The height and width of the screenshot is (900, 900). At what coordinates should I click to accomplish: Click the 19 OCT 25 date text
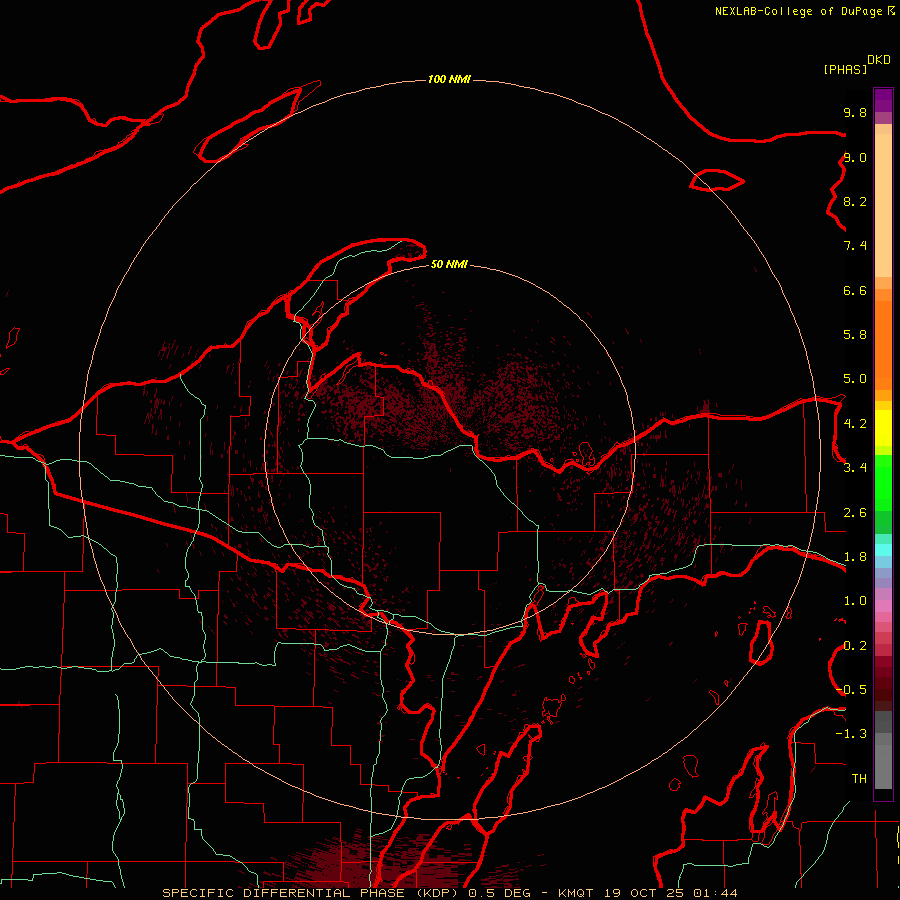click(x=645, y=893)
